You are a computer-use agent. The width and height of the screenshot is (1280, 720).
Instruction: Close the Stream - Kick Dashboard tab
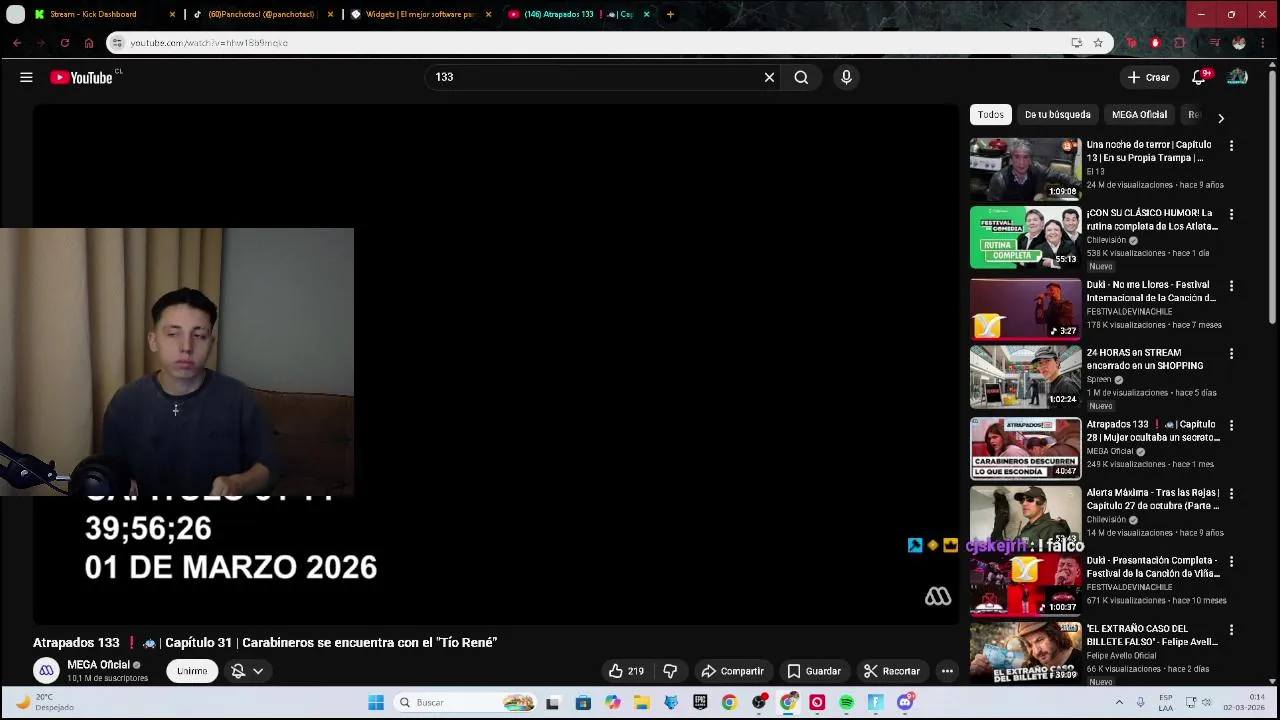click(x=172, y=14)
